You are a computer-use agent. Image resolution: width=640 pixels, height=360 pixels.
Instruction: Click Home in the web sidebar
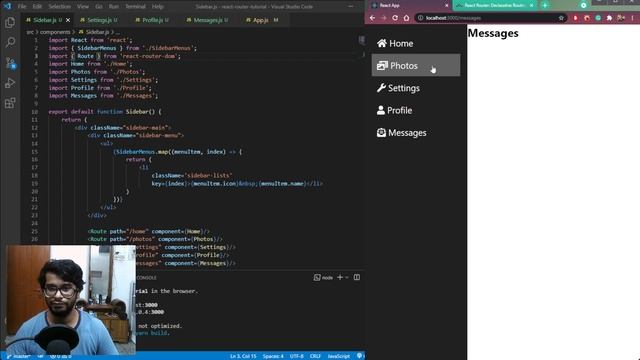pos(416,43)
